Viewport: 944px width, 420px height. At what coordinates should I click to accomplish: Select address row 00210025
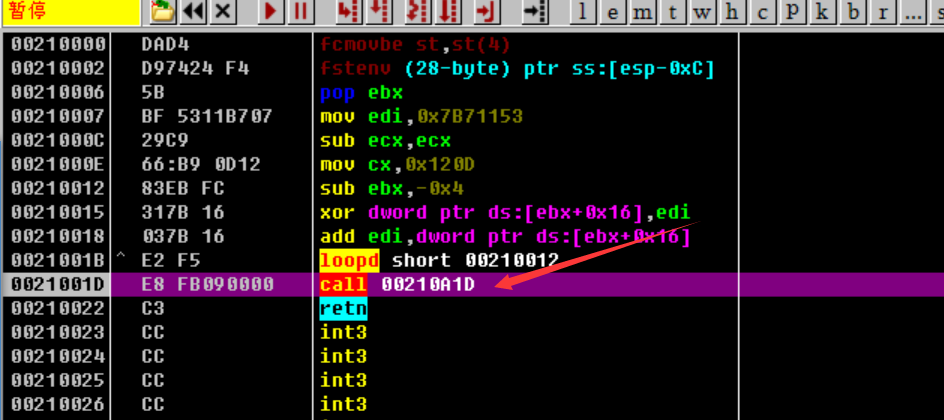coord(58,380)
